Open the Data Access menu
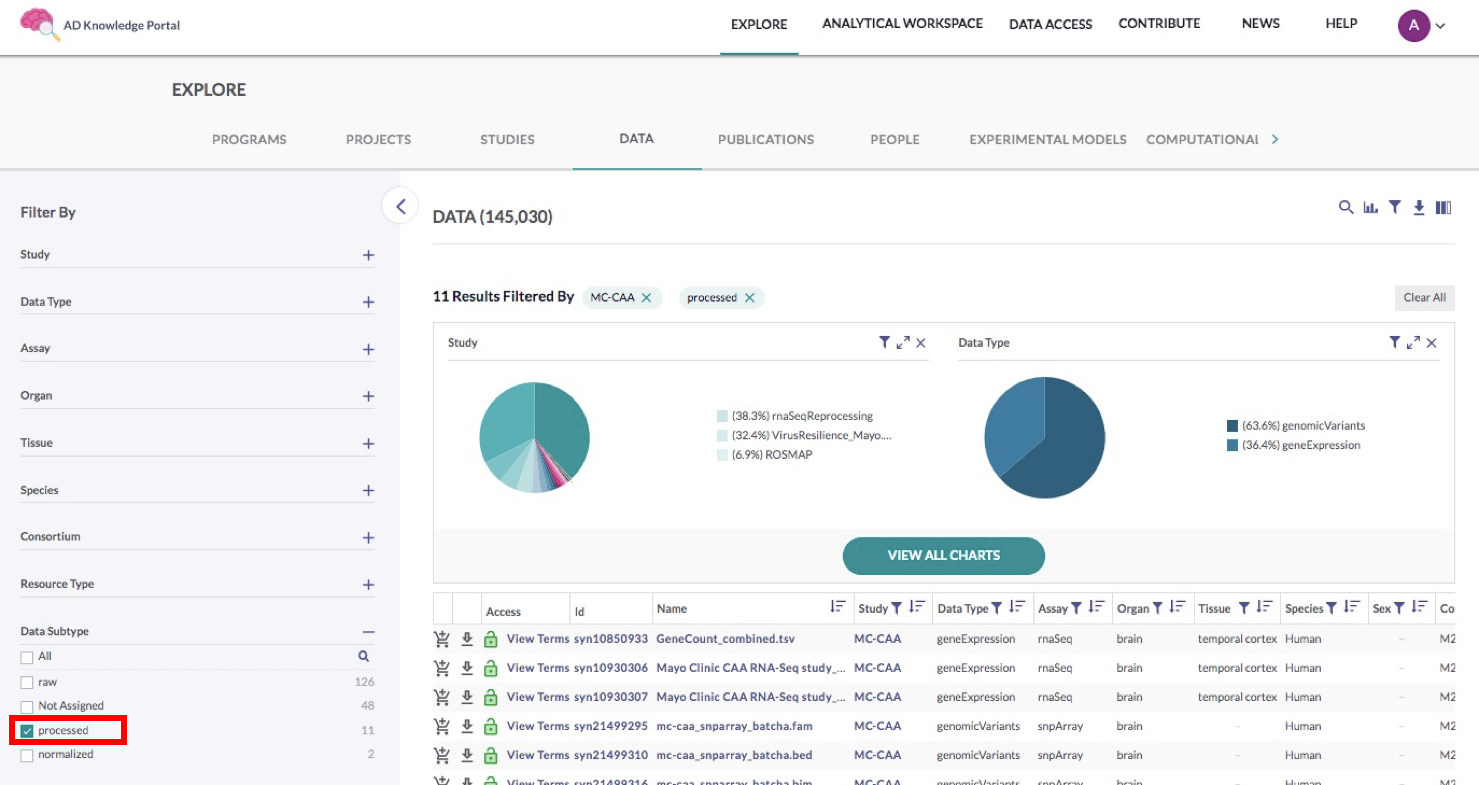 point(1050,24)
